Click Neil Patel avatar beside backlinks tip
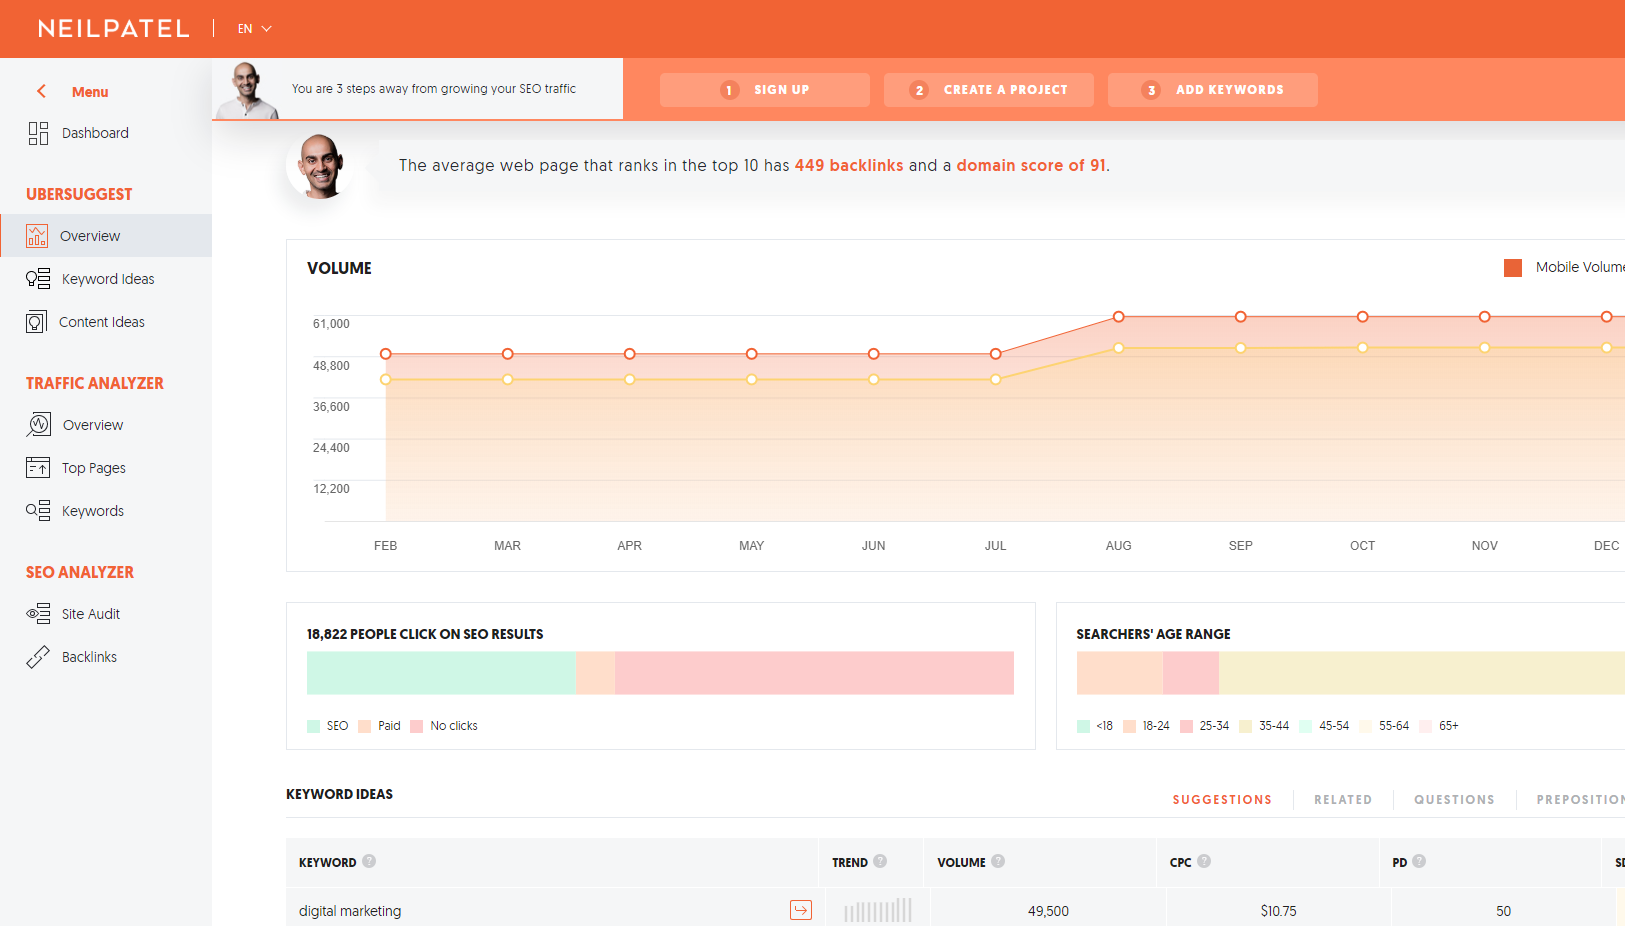1625x926 pixels. pos(321,166)
